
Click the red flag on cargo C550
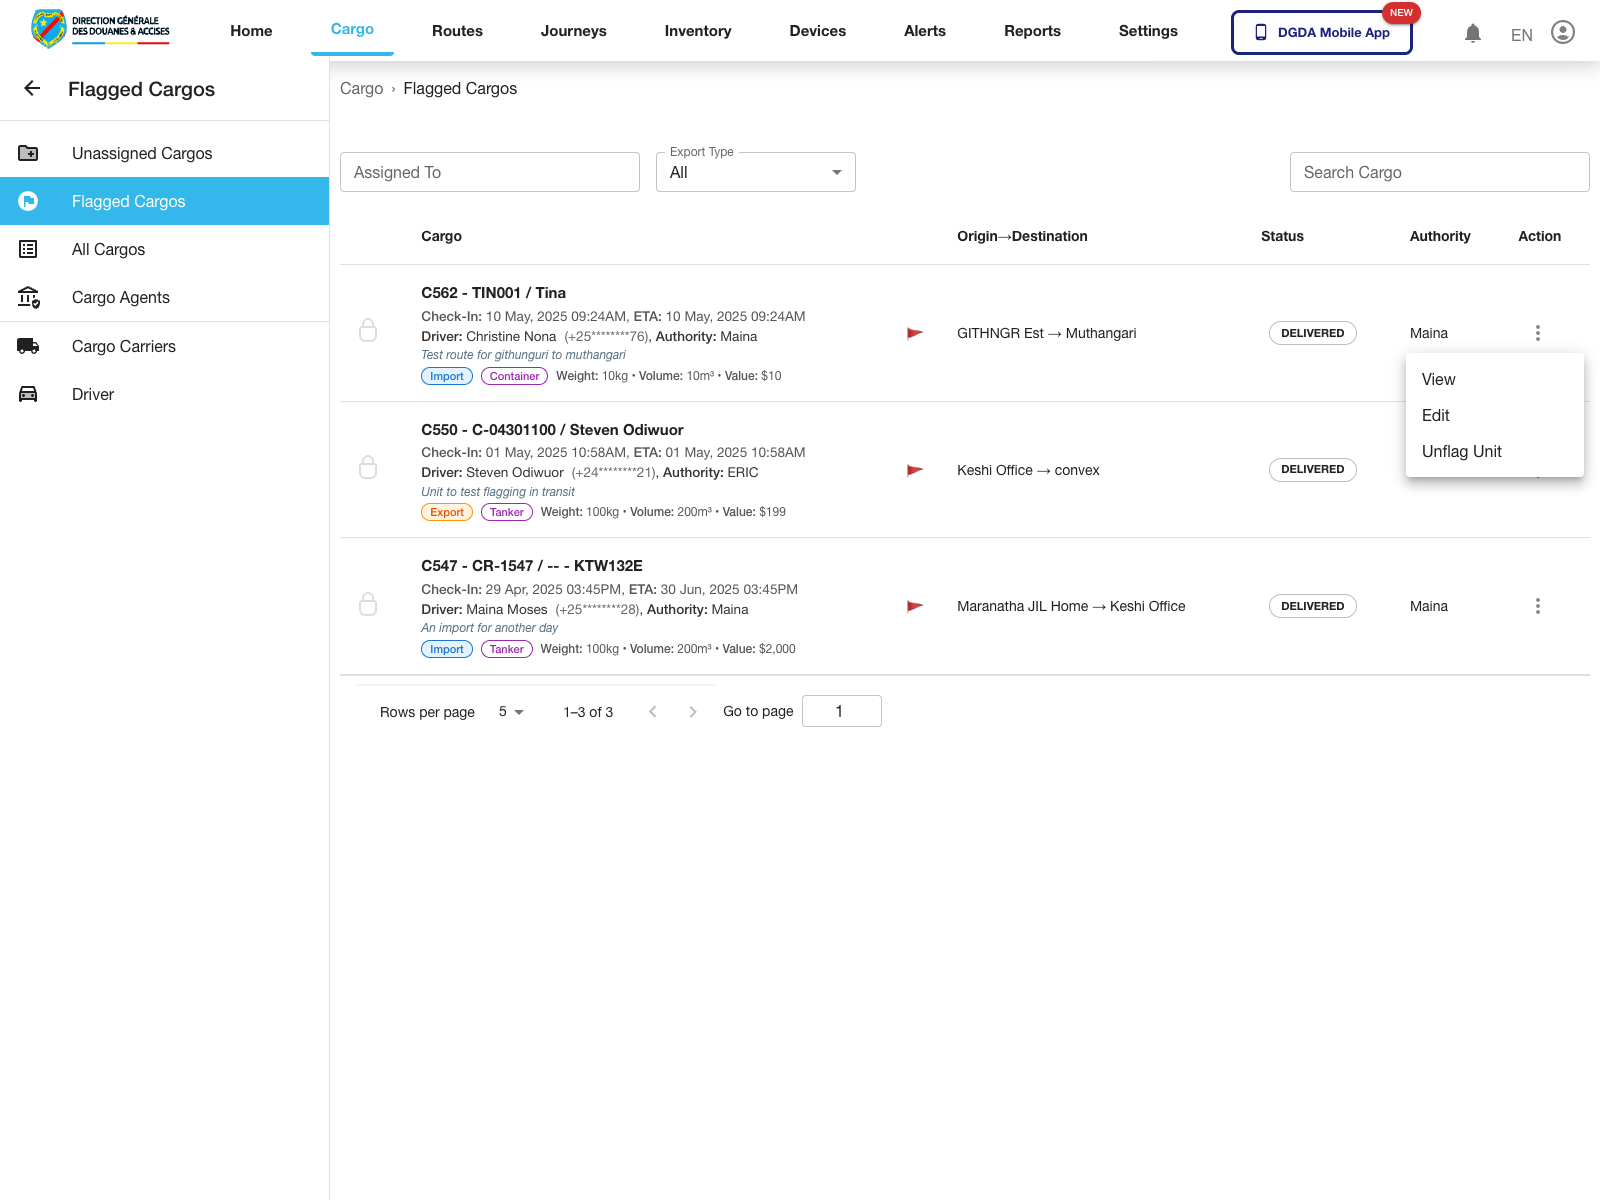click(914, 470)
